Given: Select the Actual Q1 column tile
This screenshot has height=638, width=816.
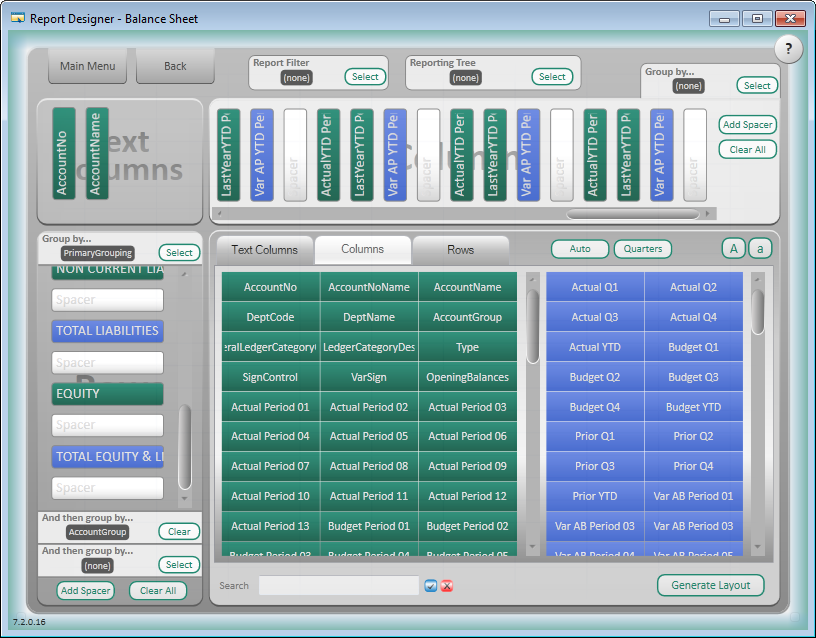Looking at the screenshot, I should tap(595, 287).
